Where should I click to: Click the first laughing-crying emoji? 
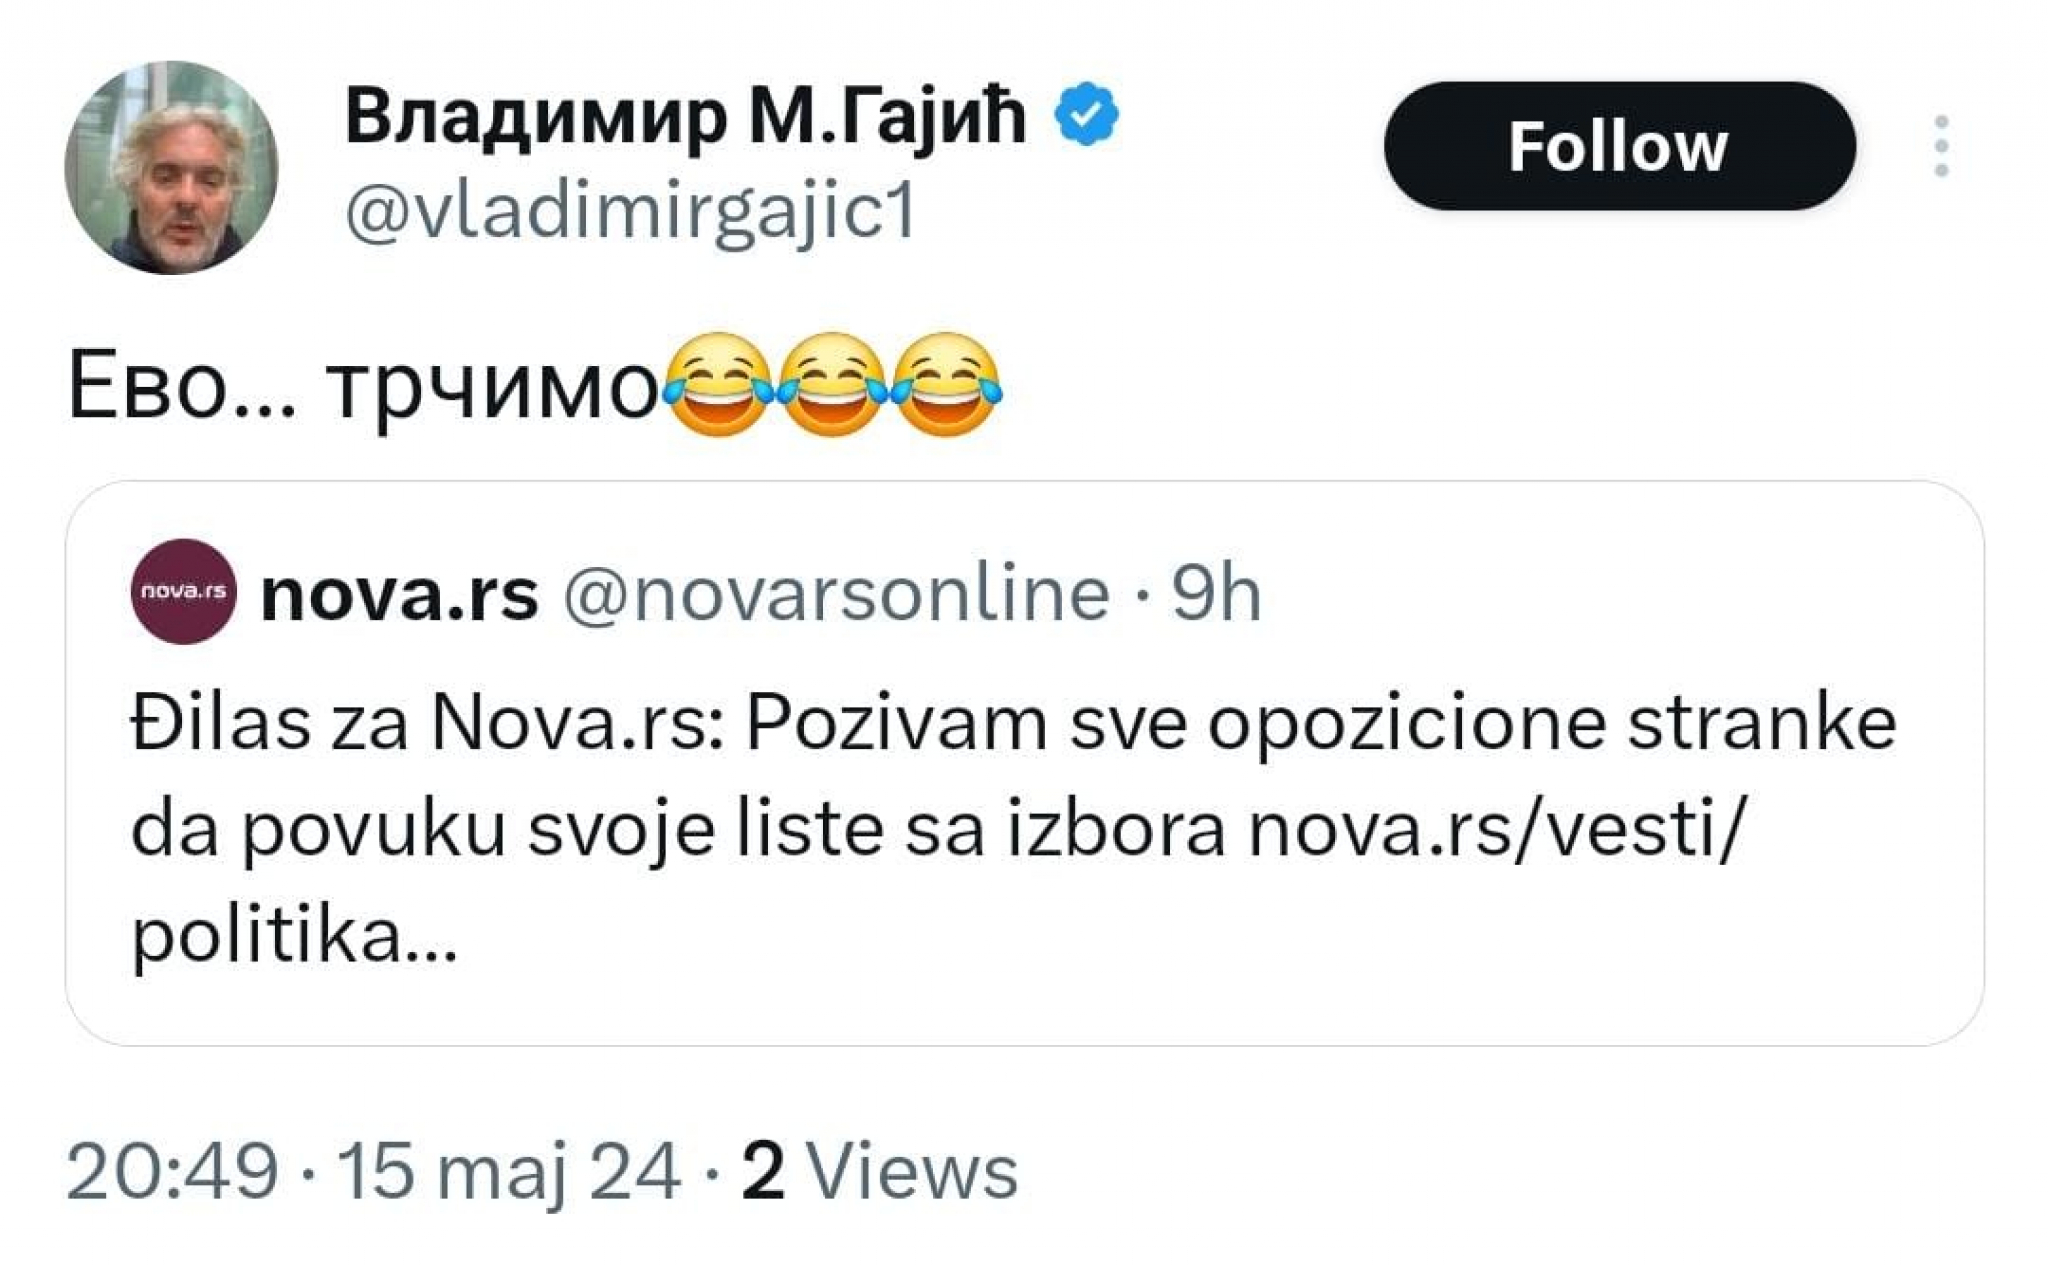[x=718, y=384]
